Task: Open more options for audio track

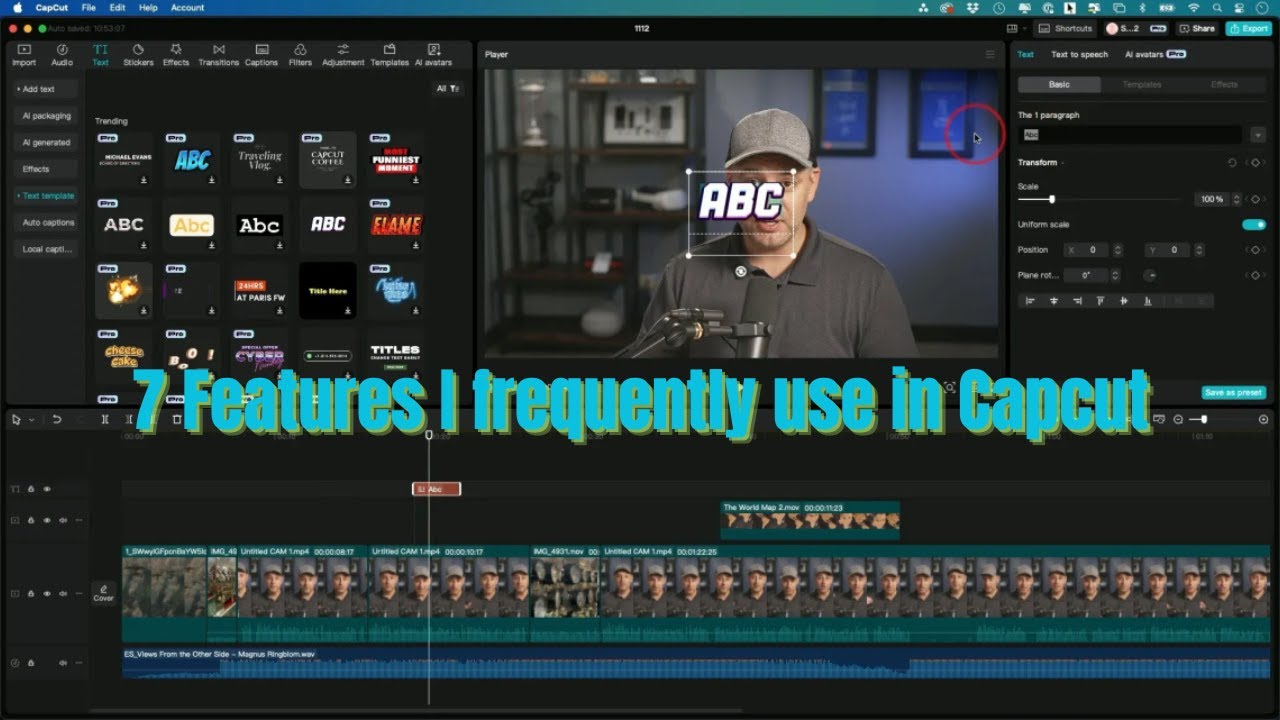Action: point(79,662)
